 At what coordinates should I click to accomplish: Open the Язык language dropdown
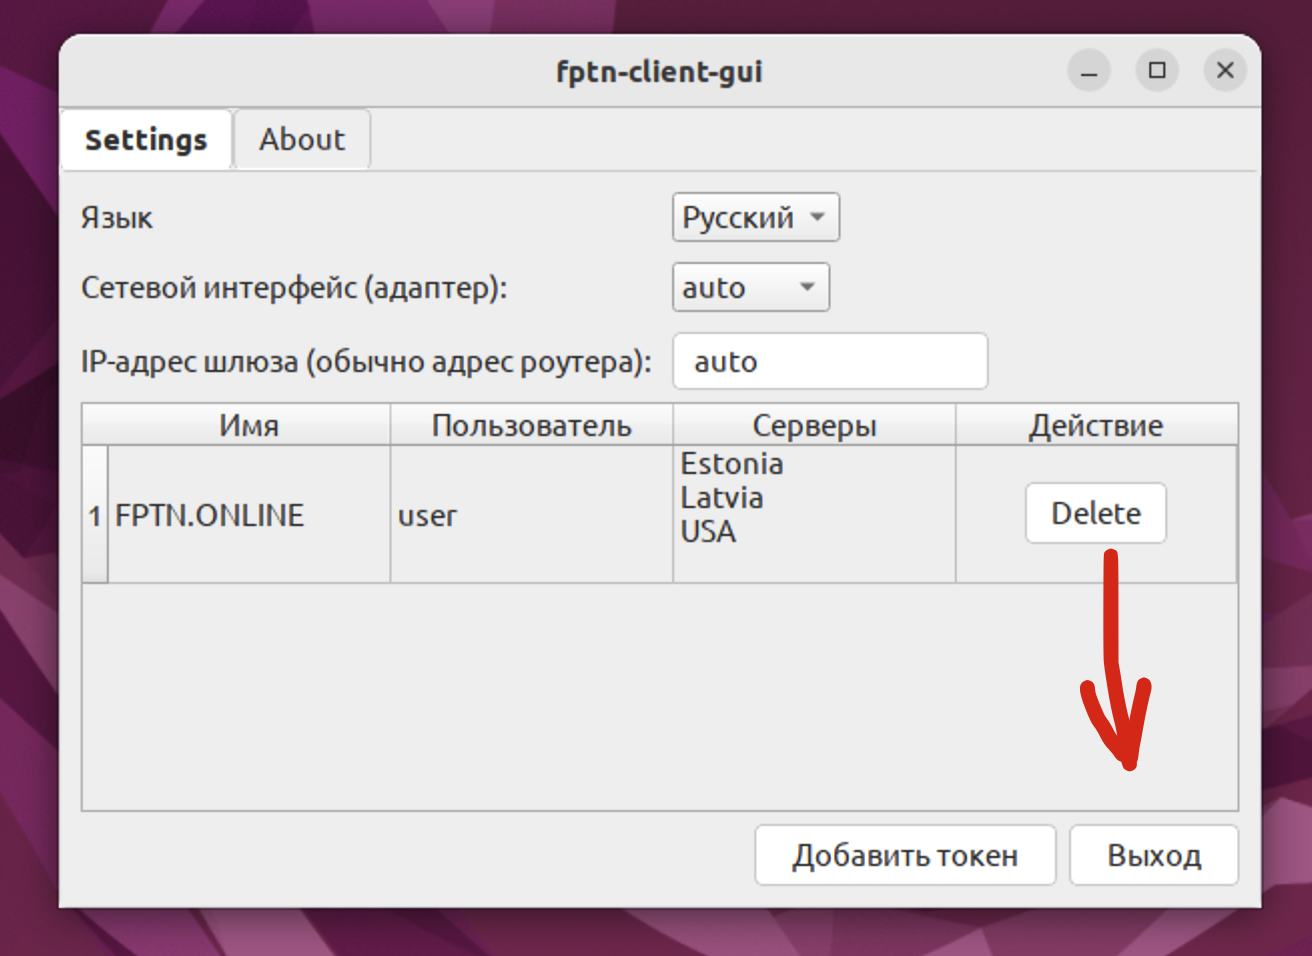[755, 217]
